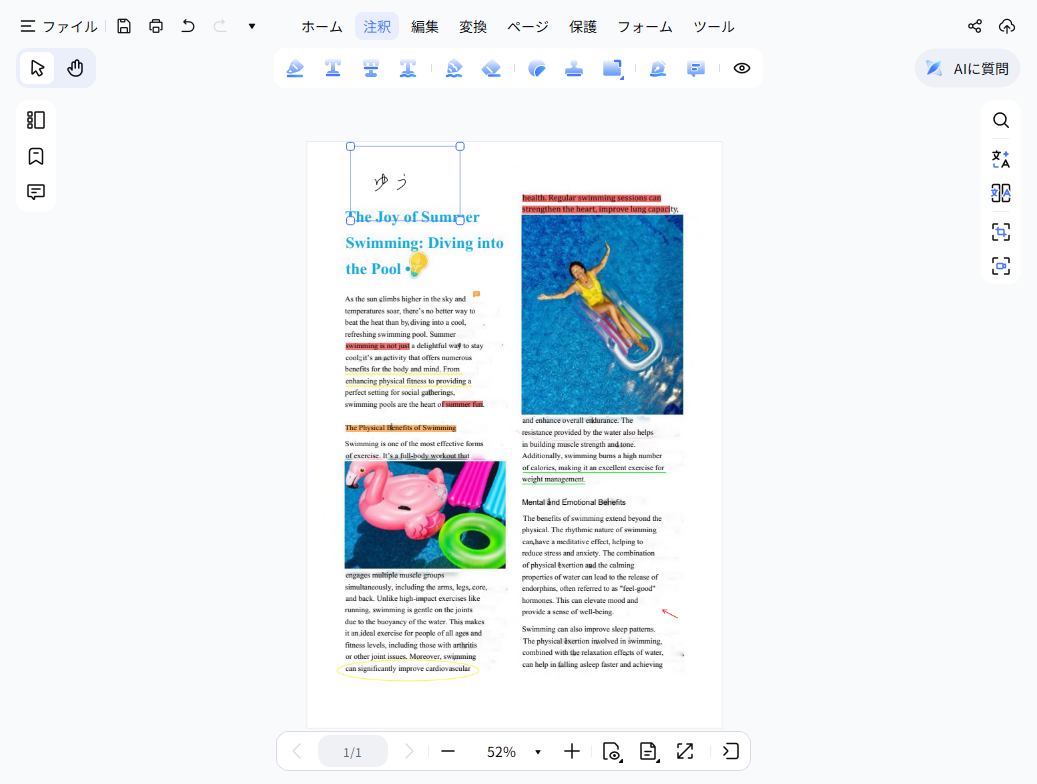Open the bookmarks panel
This screenshot has height=784, width=1037.
(x=36, y=156)
